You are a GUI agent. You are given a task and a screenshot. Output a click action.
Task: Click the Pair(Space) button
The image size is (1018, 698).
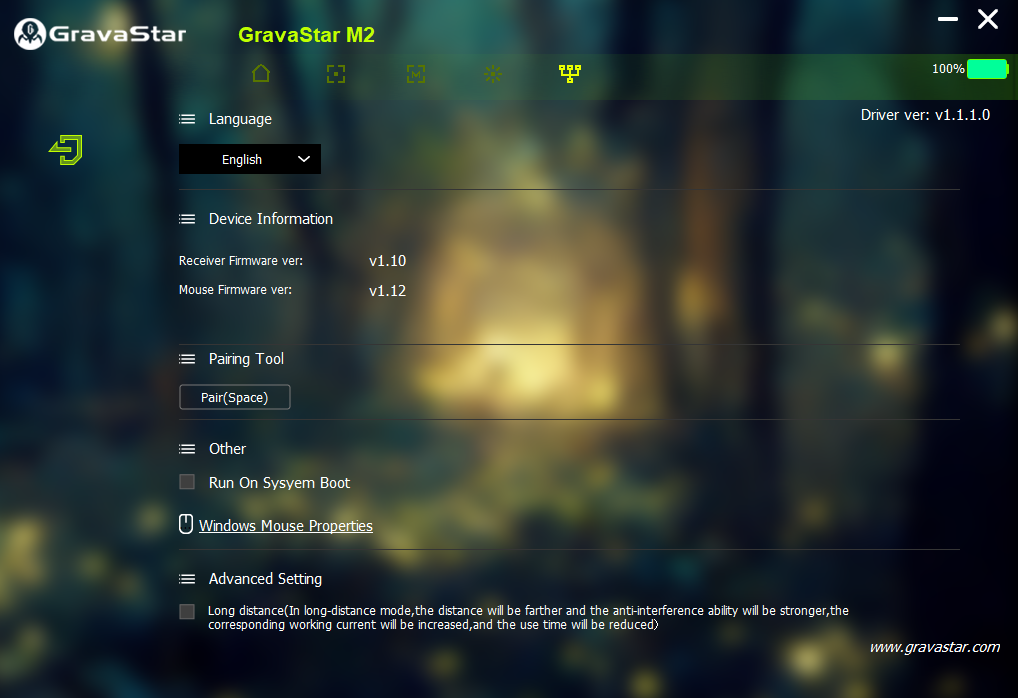[235, 398]
